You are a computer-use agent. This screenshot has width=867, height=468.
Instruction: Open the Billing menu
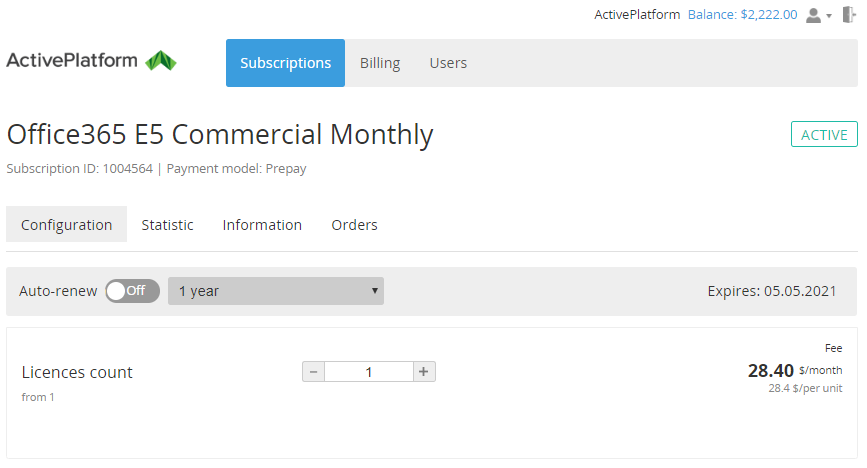tap(380, 63)
